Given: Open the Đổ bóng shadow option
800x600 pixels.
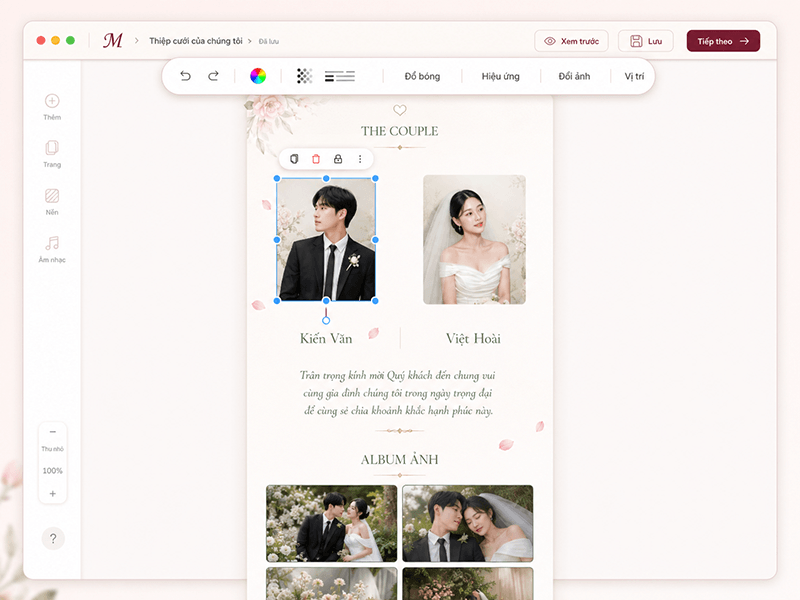Looking at the screenshot, I should point(422,76).
